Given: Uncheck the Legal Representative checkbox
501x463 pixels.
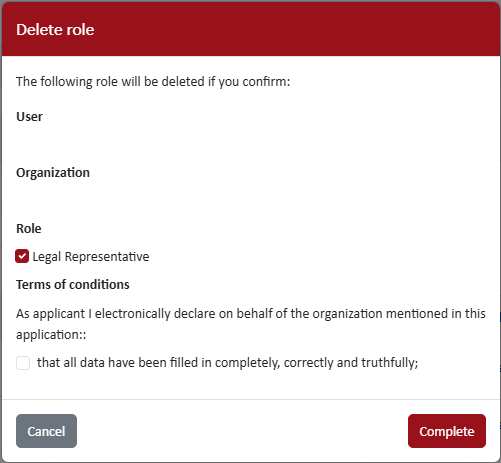Looking at the screenshot, I should [22, 256].
